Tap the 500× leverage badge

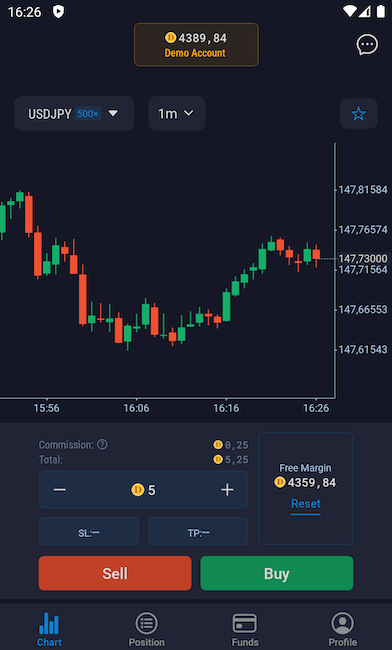(x=88, y=114)
